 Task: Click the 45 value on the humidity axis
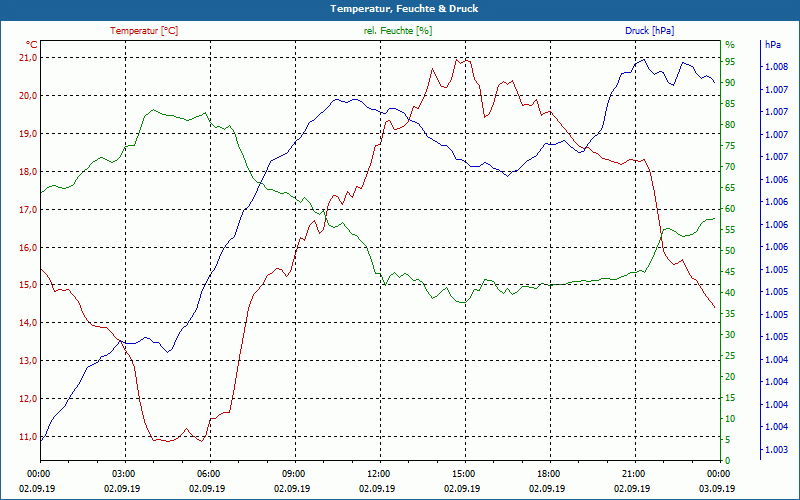coord(730,272)
